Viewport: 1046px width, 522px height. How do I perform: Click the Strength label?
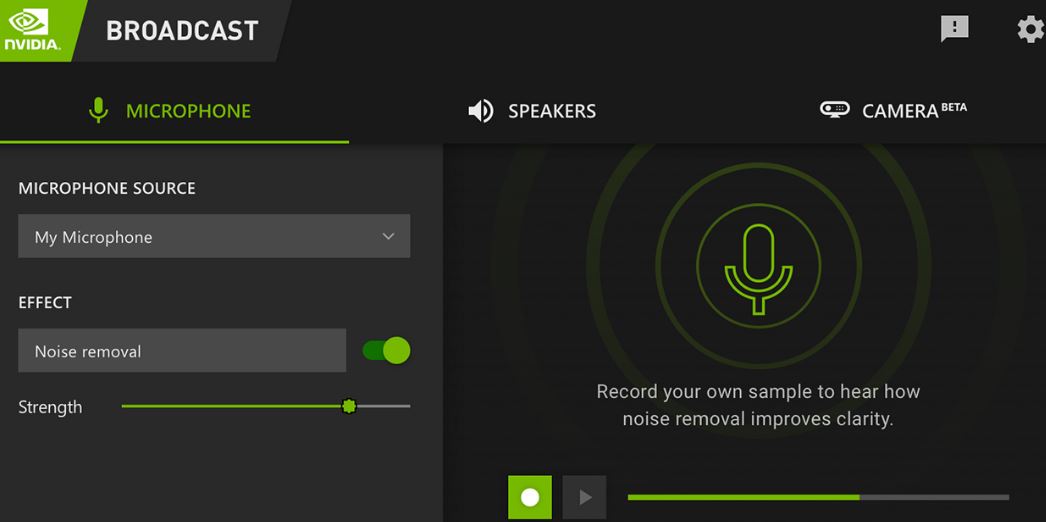click(x=50, y=407)
